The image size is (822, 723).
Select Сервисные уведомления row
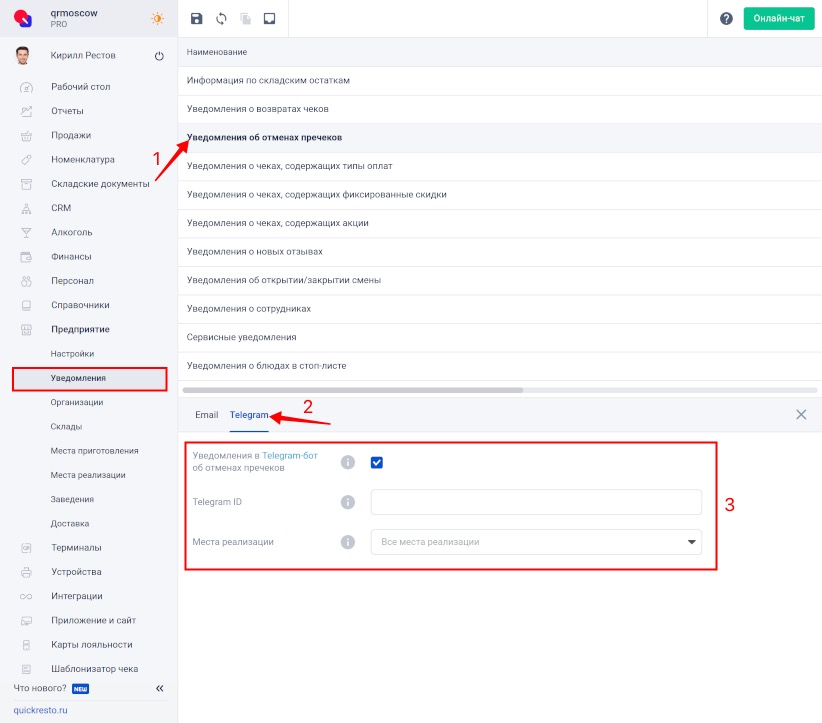tap(500, 338)
